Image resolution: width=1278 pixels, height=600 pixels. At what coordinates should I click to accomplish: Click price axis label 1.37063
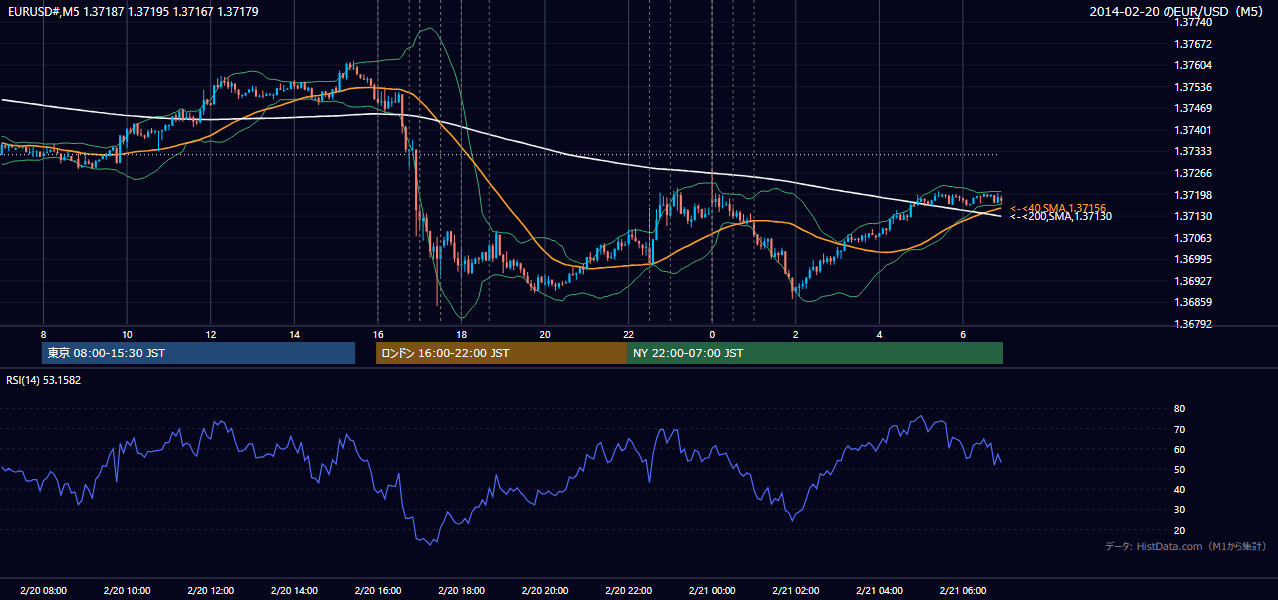pos(1193,238)
